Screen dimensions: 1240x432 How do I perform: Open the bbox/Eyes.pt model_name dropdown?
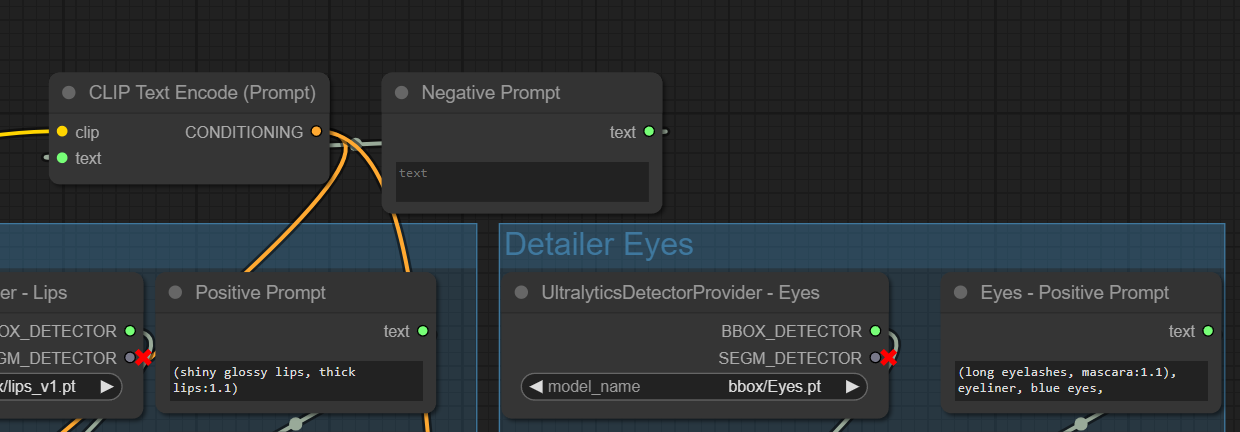pyautogui.click(x=694, y=386)
